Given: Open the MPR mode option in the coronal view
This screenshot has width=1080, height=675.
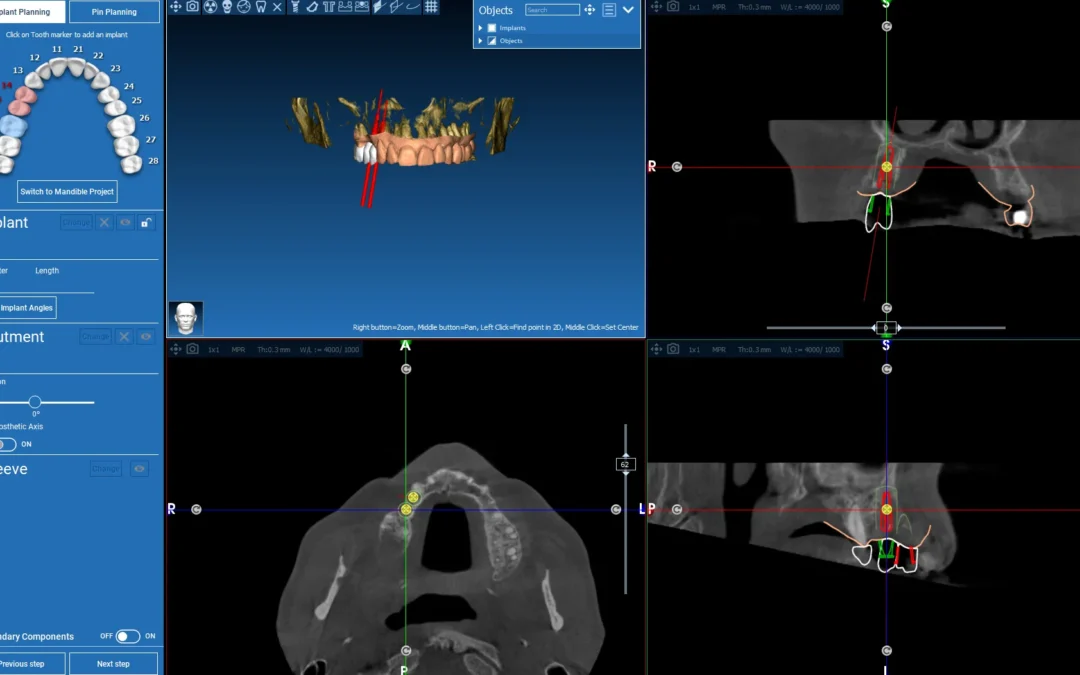Looking at the screenshot, I should [719, 7].
